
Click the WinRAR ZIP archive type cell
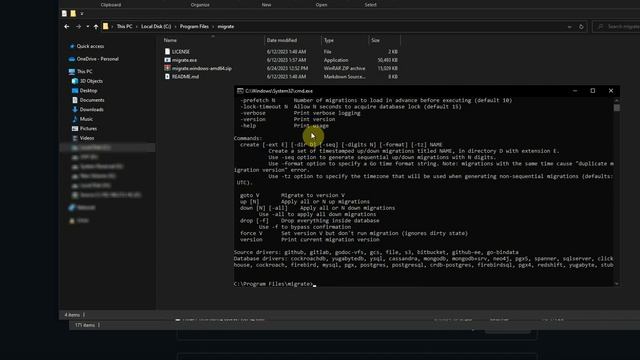[x=344, y=69]
